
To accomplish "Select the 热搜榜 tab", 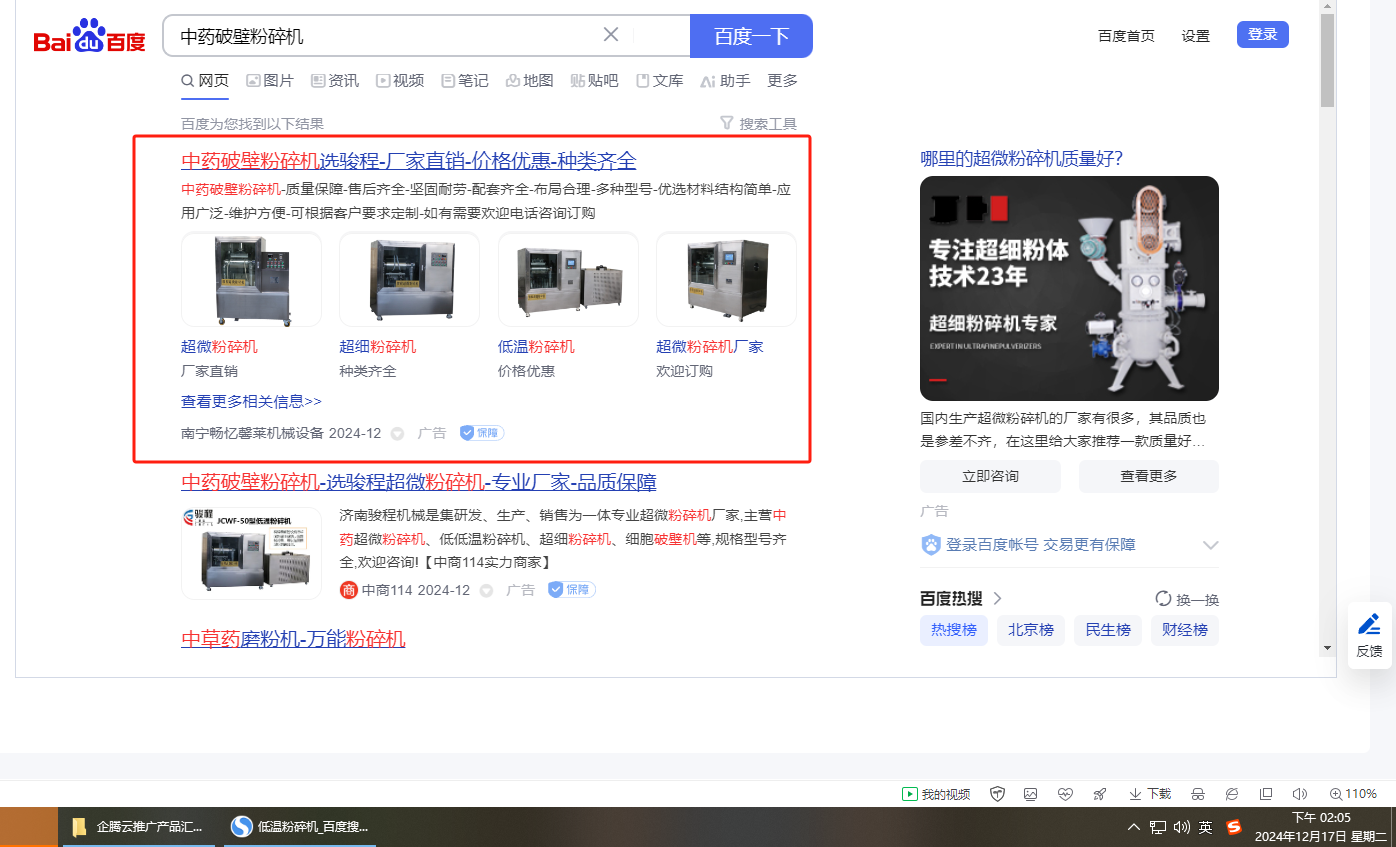I will coord(954,630).
